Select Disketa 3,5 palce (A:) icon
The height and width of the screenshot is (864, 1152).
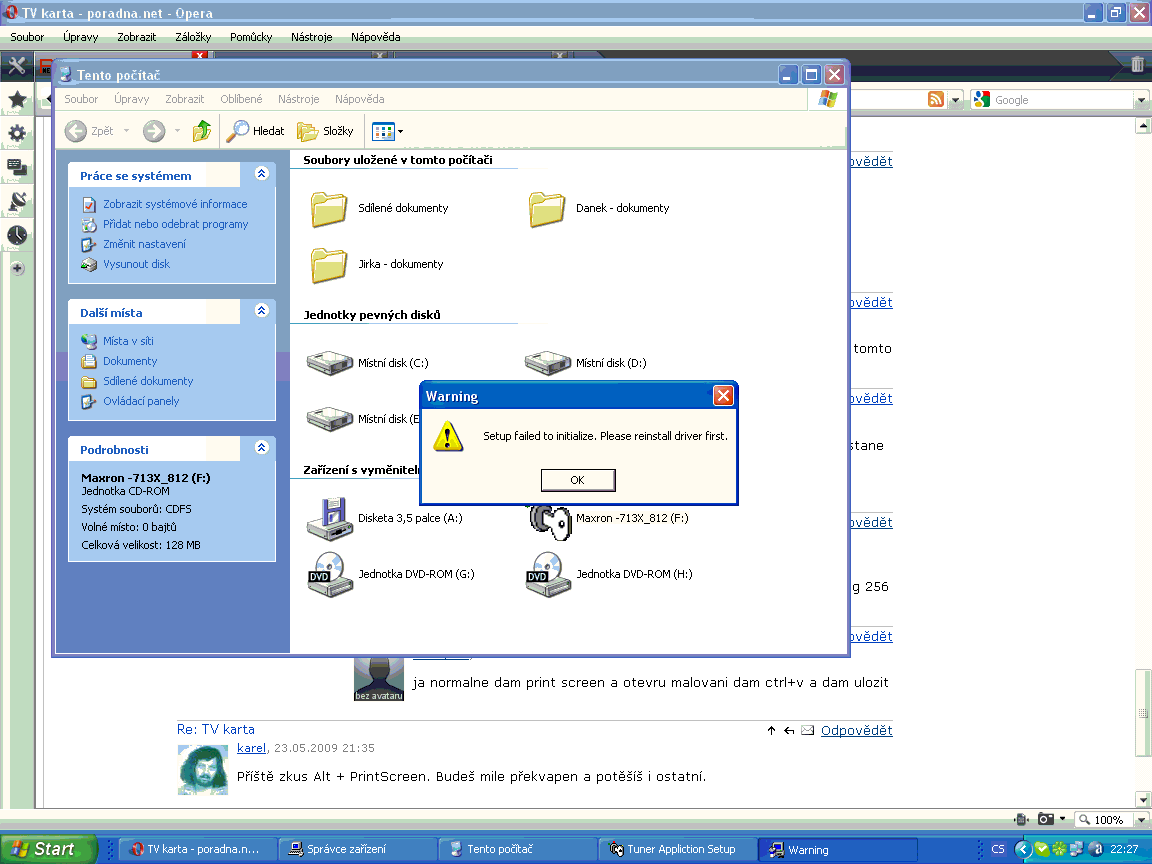(x=329, y=518)
